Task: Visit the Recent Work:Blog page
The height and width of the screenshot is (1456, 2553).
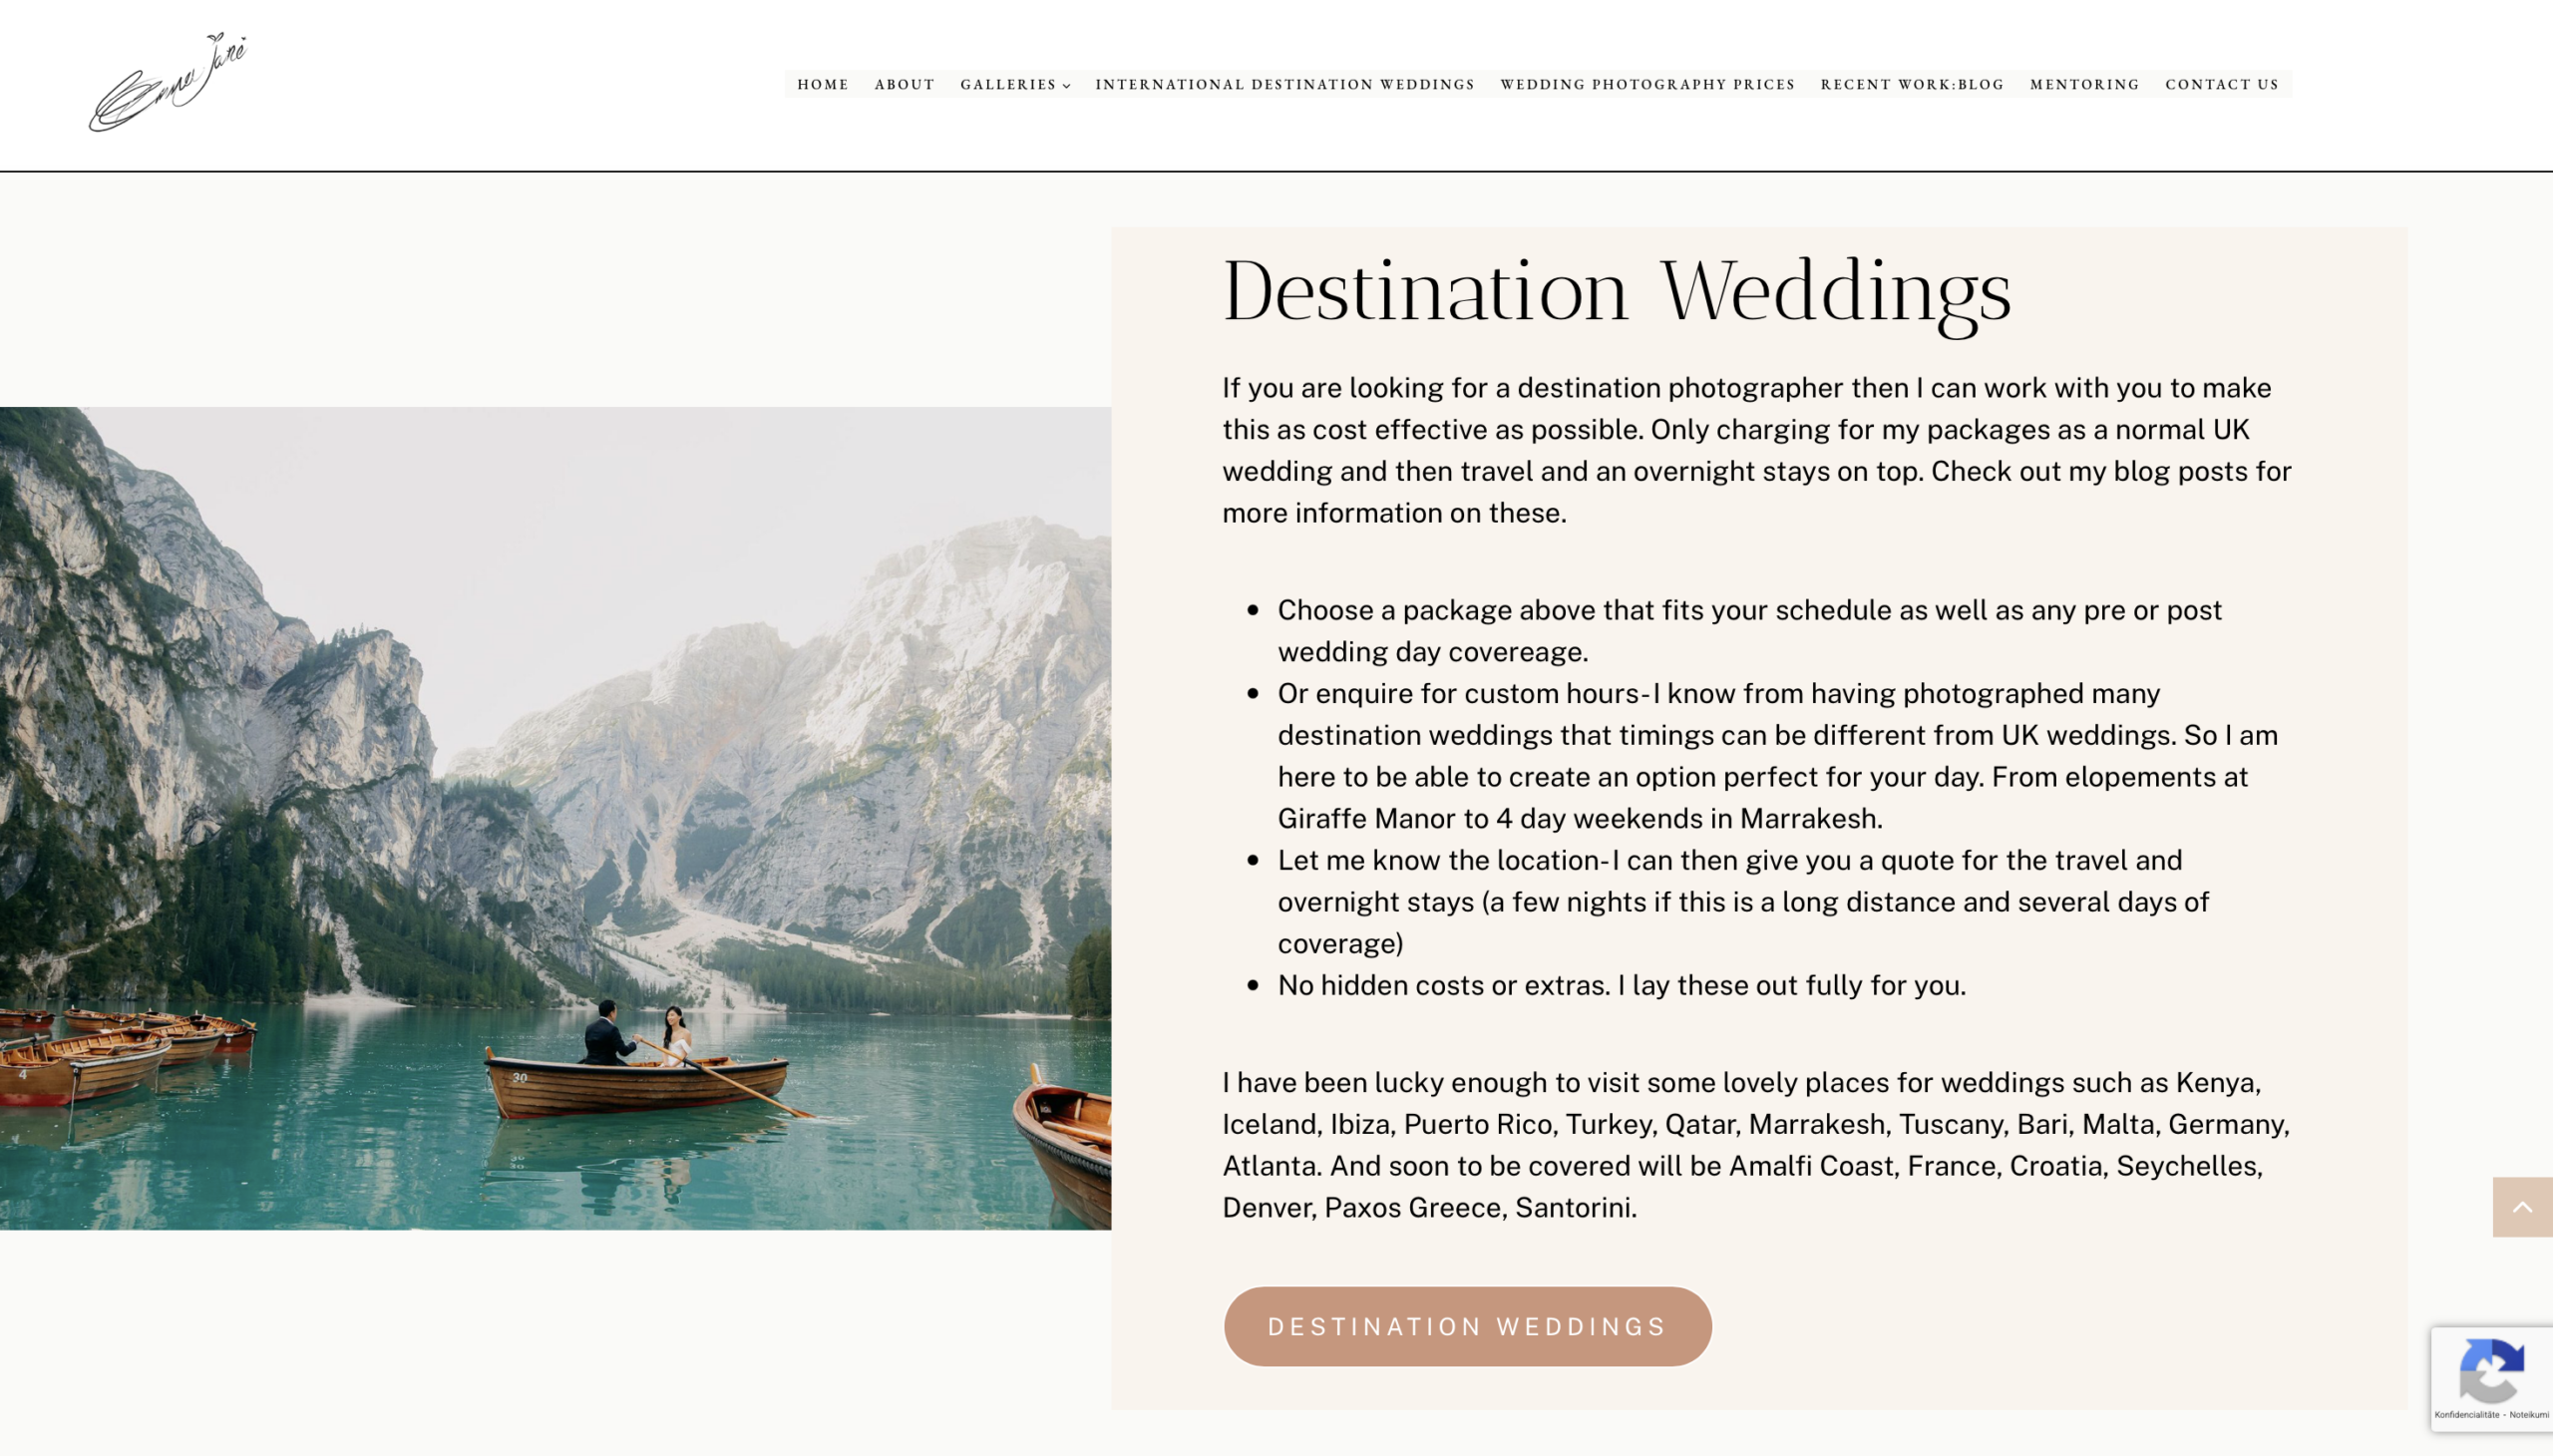Action: click(x=1911, y=85)
